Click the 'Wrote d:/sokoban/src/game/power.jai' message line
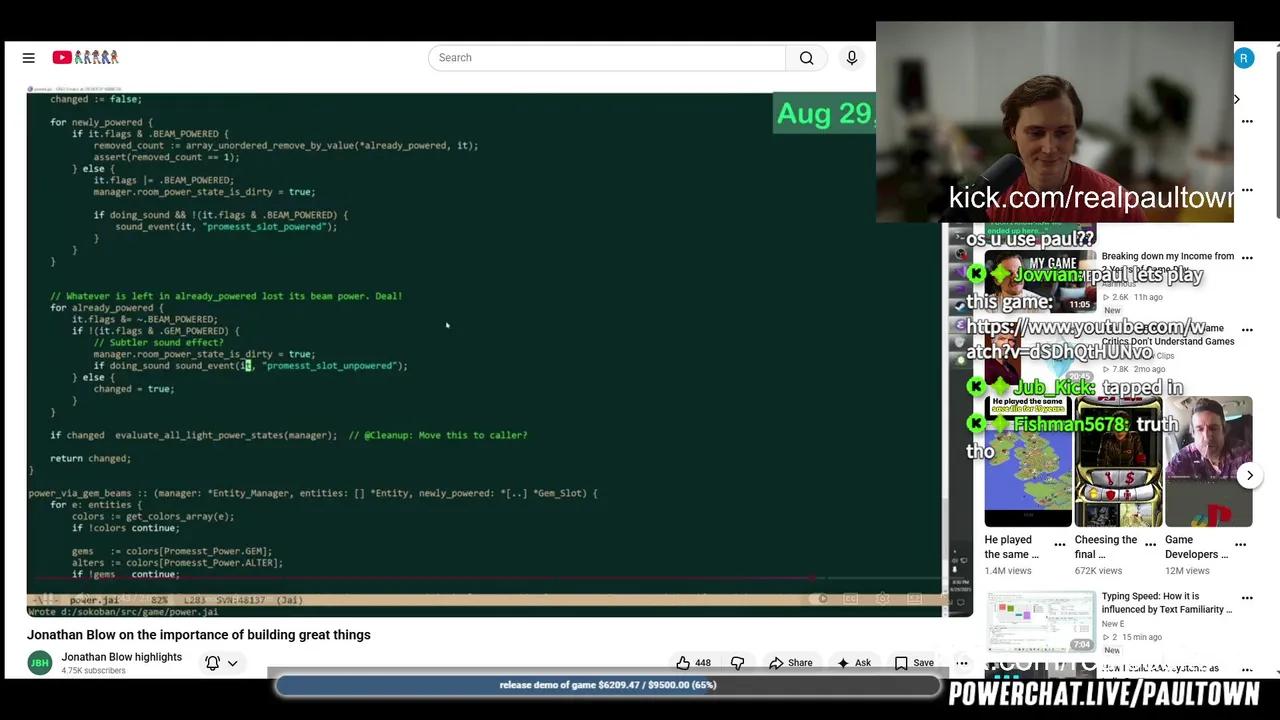 [123, 612]
